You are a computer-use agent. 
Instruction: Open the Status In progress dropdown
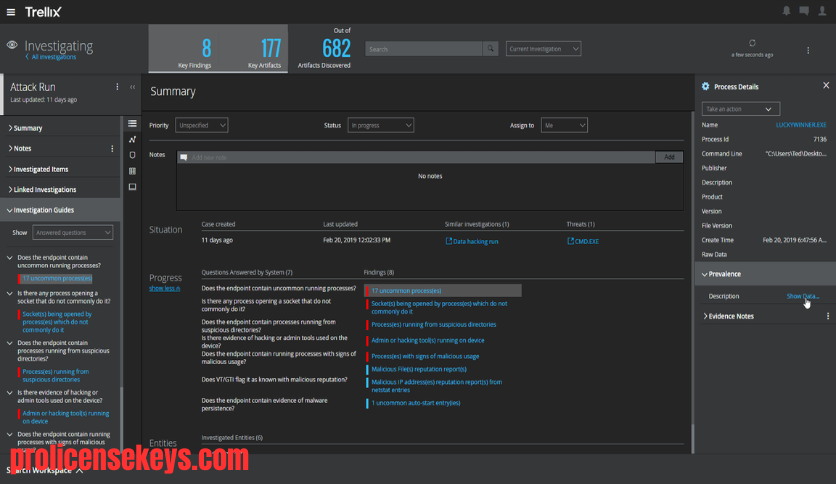[381, 125]
